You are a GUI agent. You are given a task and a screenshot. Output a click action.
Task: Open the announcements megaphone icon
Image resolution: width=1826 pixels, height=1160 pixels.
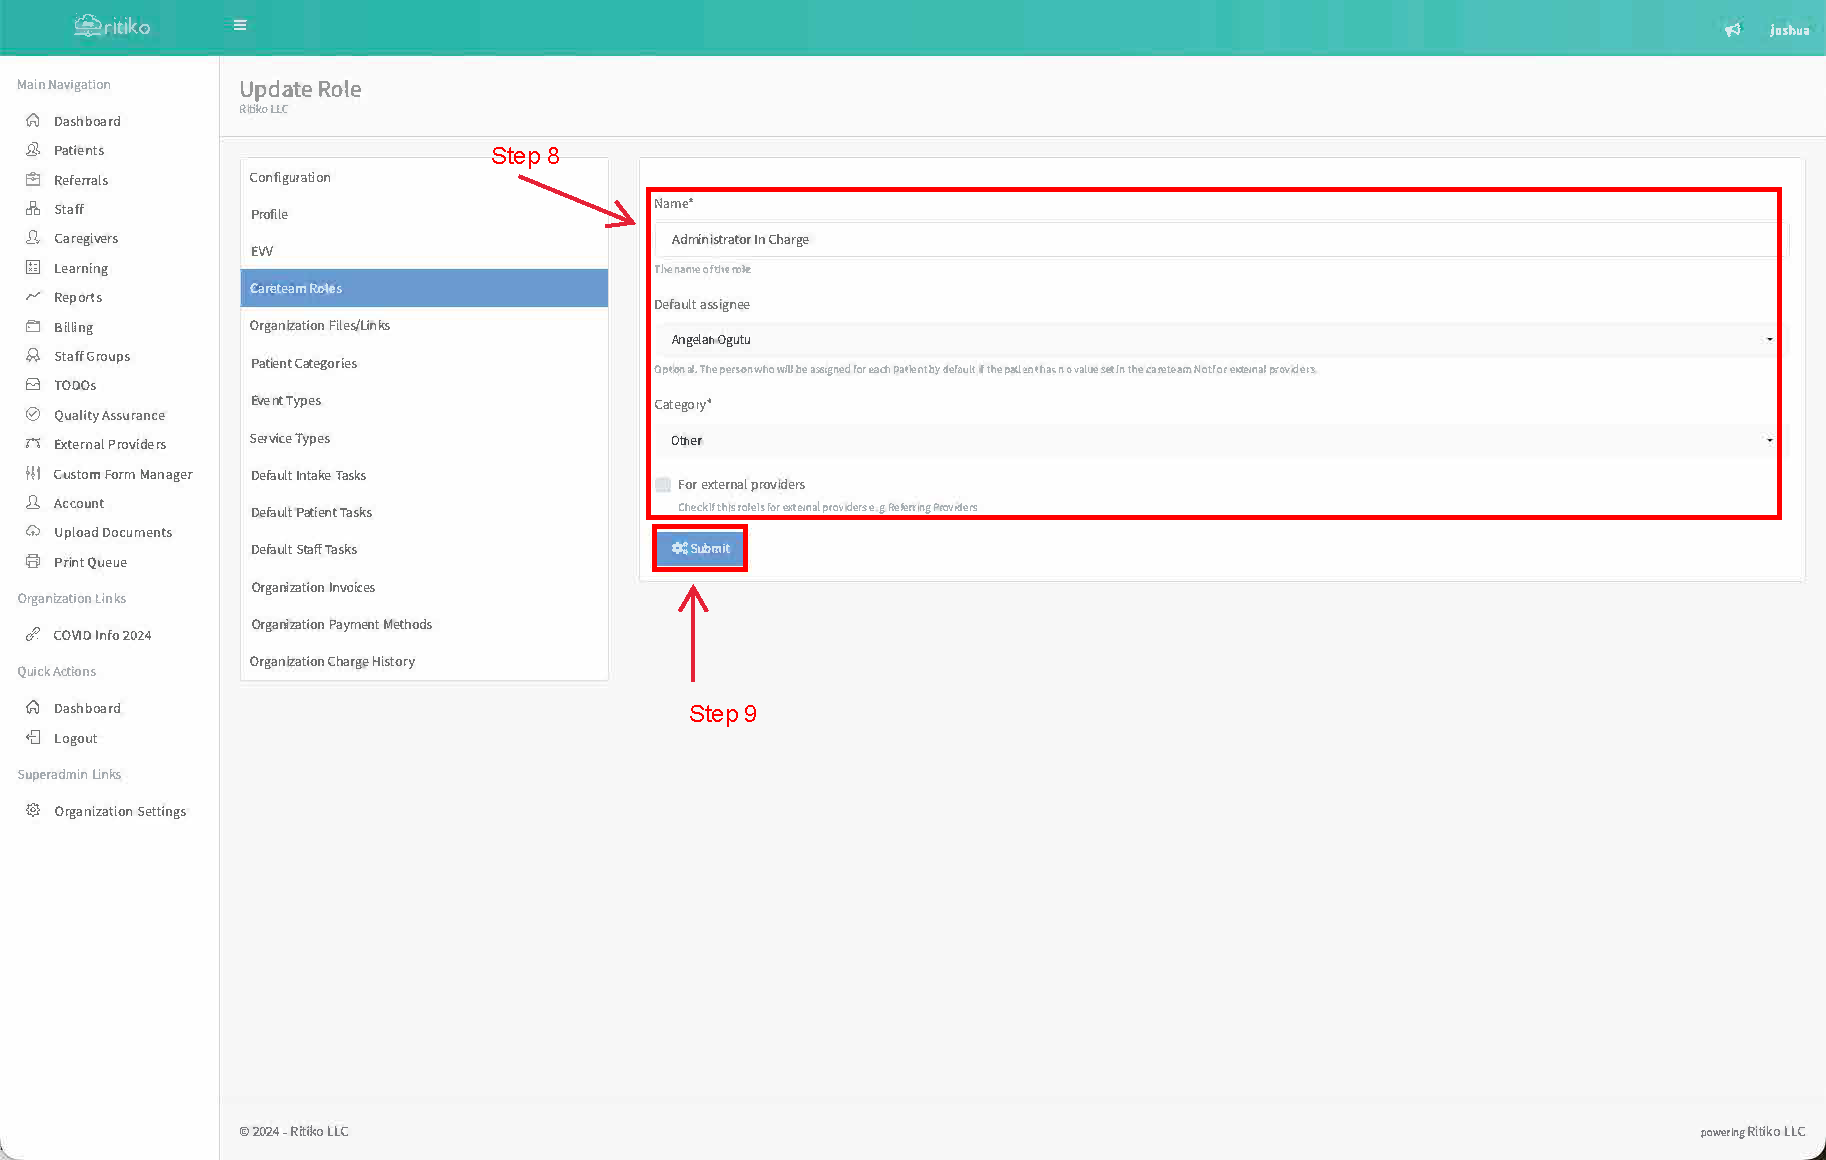pyautogui.click(x=1732, y=30)
